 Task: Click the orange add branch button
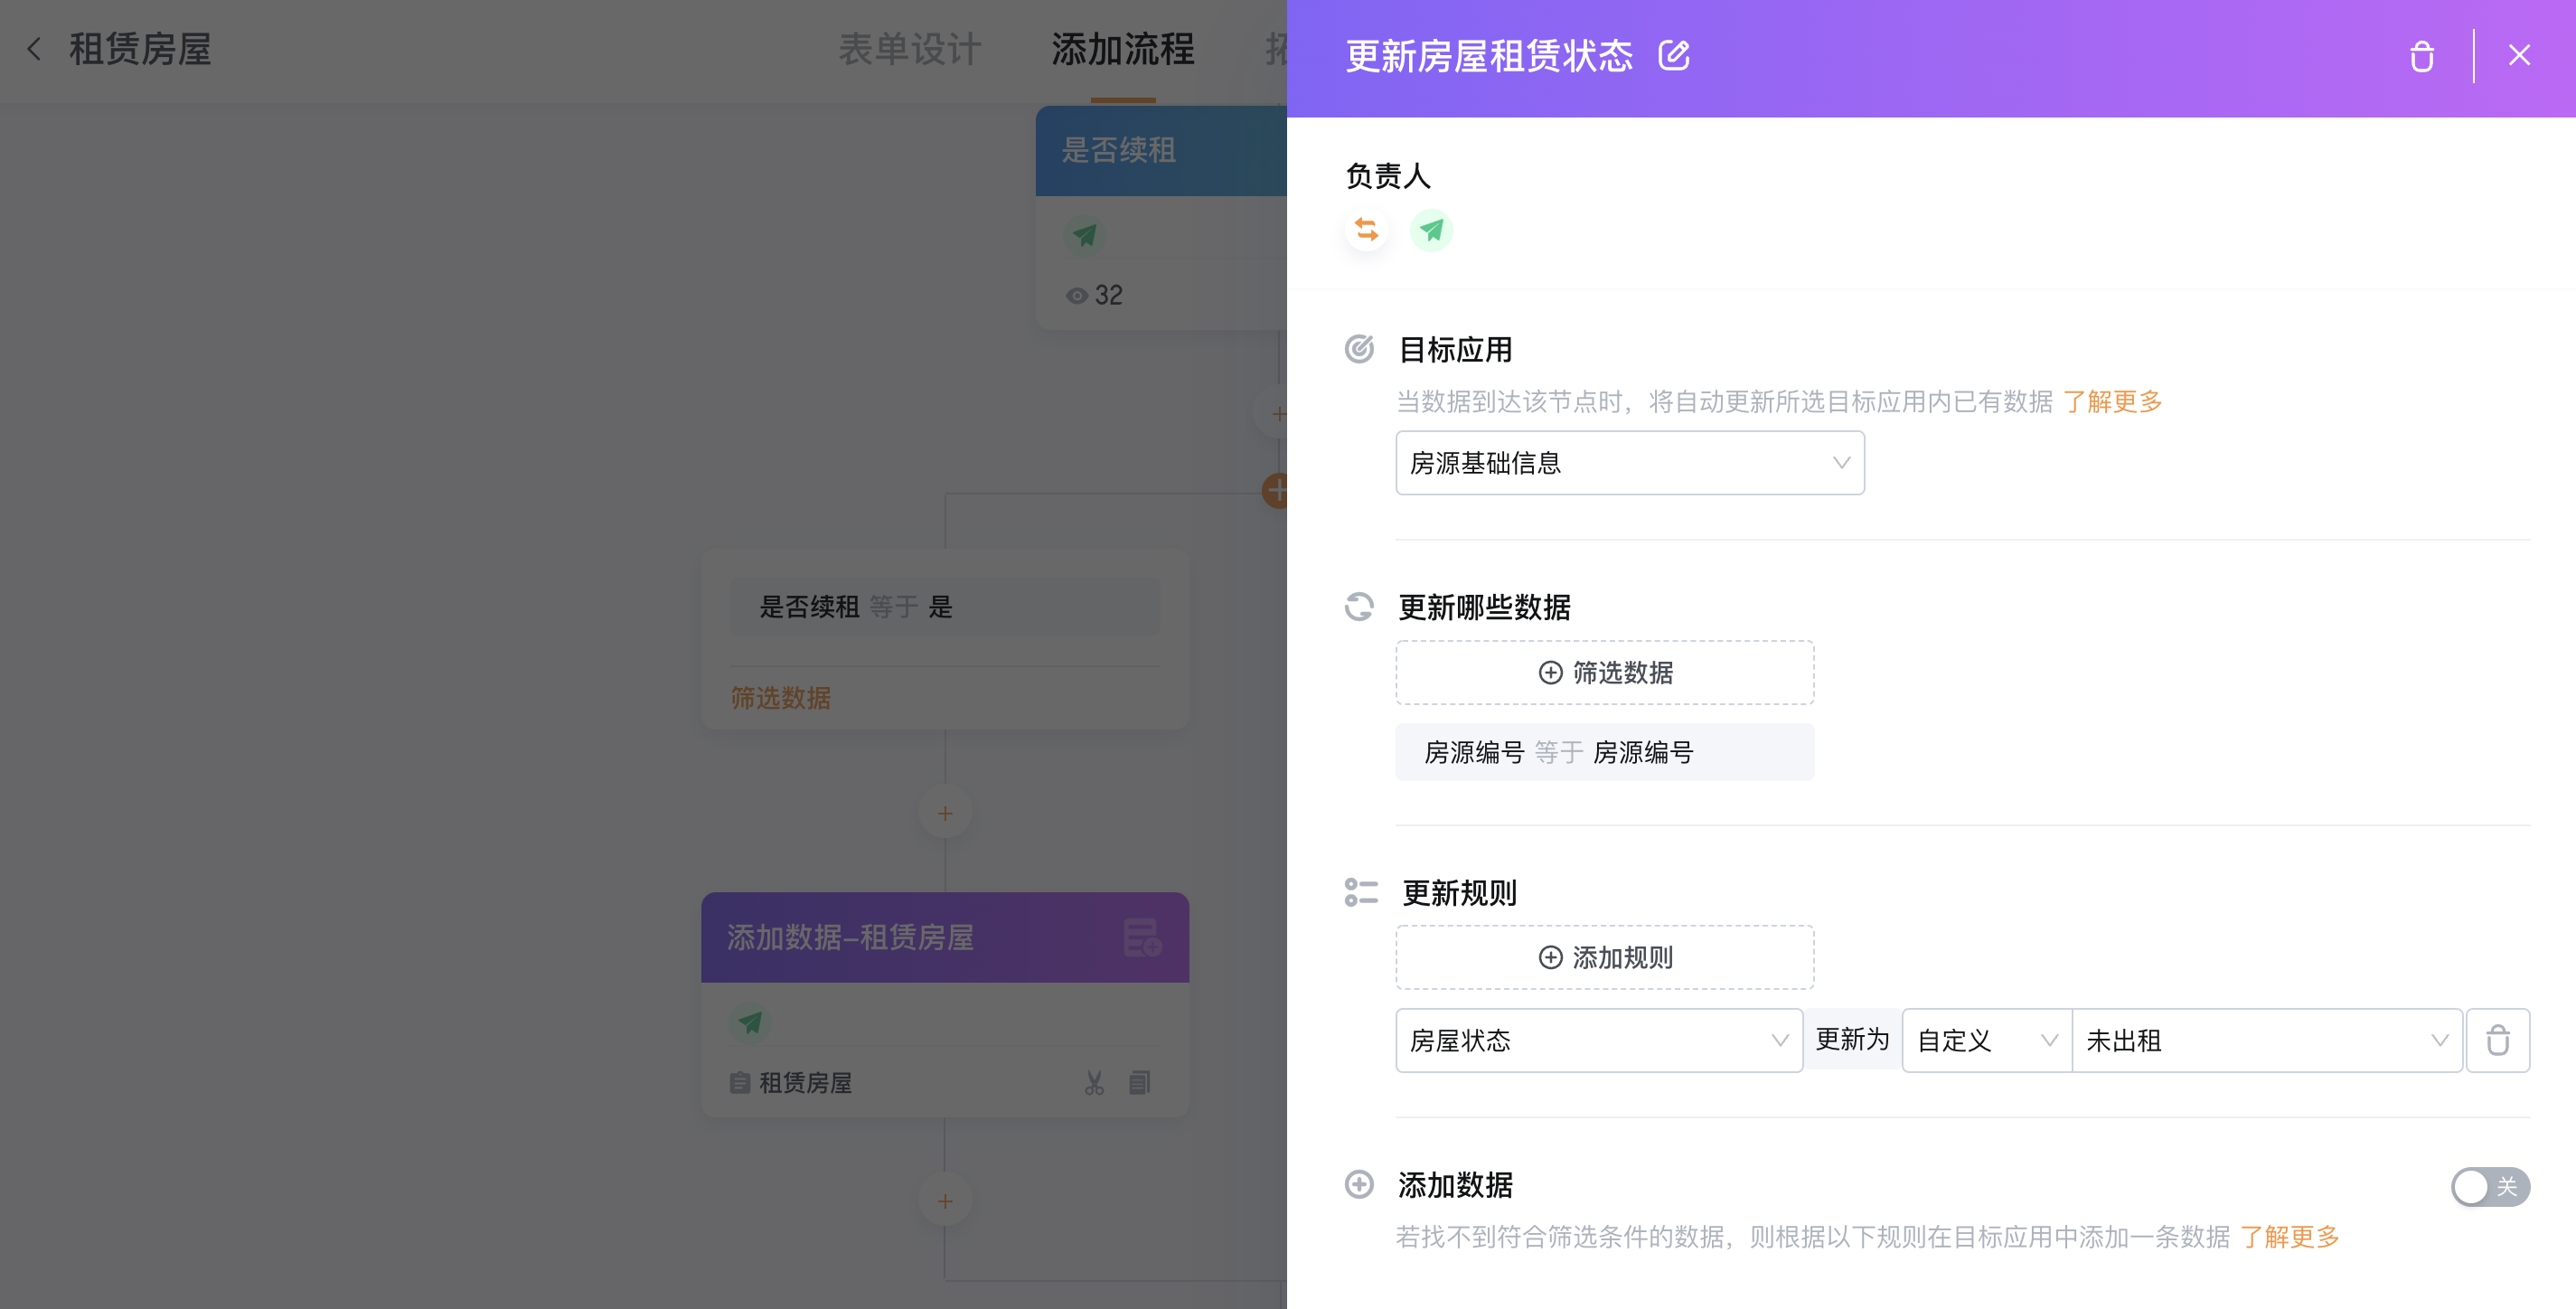(x=1275, y=491)
